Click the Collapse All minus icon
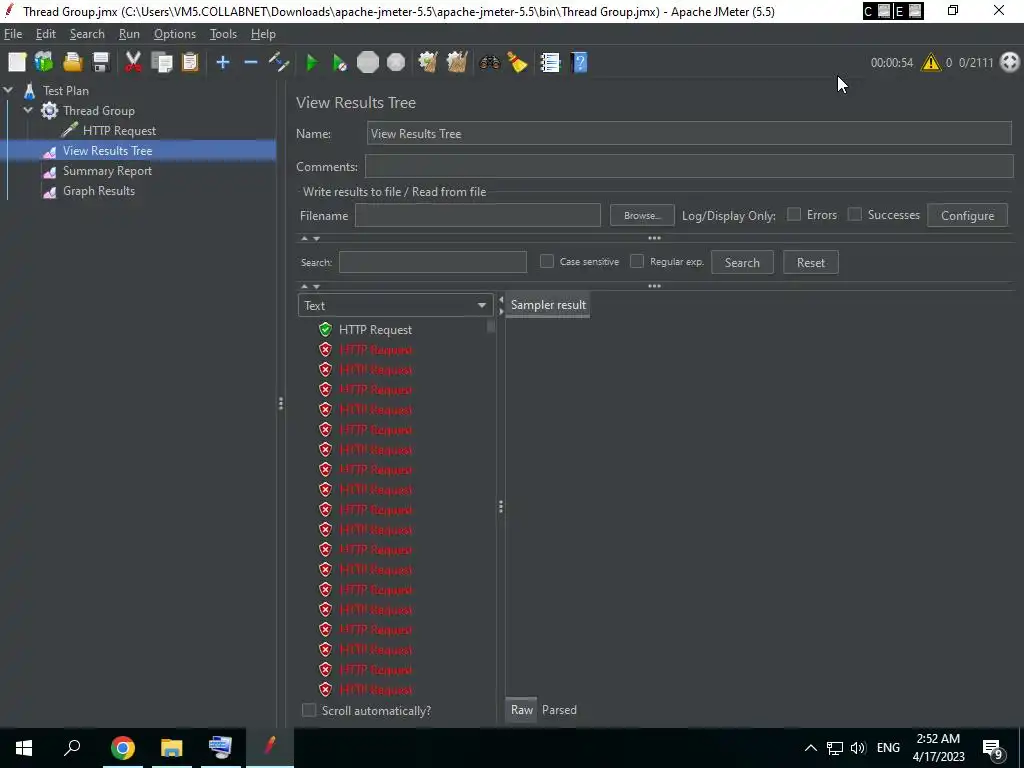The height and width of the screenshot is (768, 1024). (x=251, y=63)
